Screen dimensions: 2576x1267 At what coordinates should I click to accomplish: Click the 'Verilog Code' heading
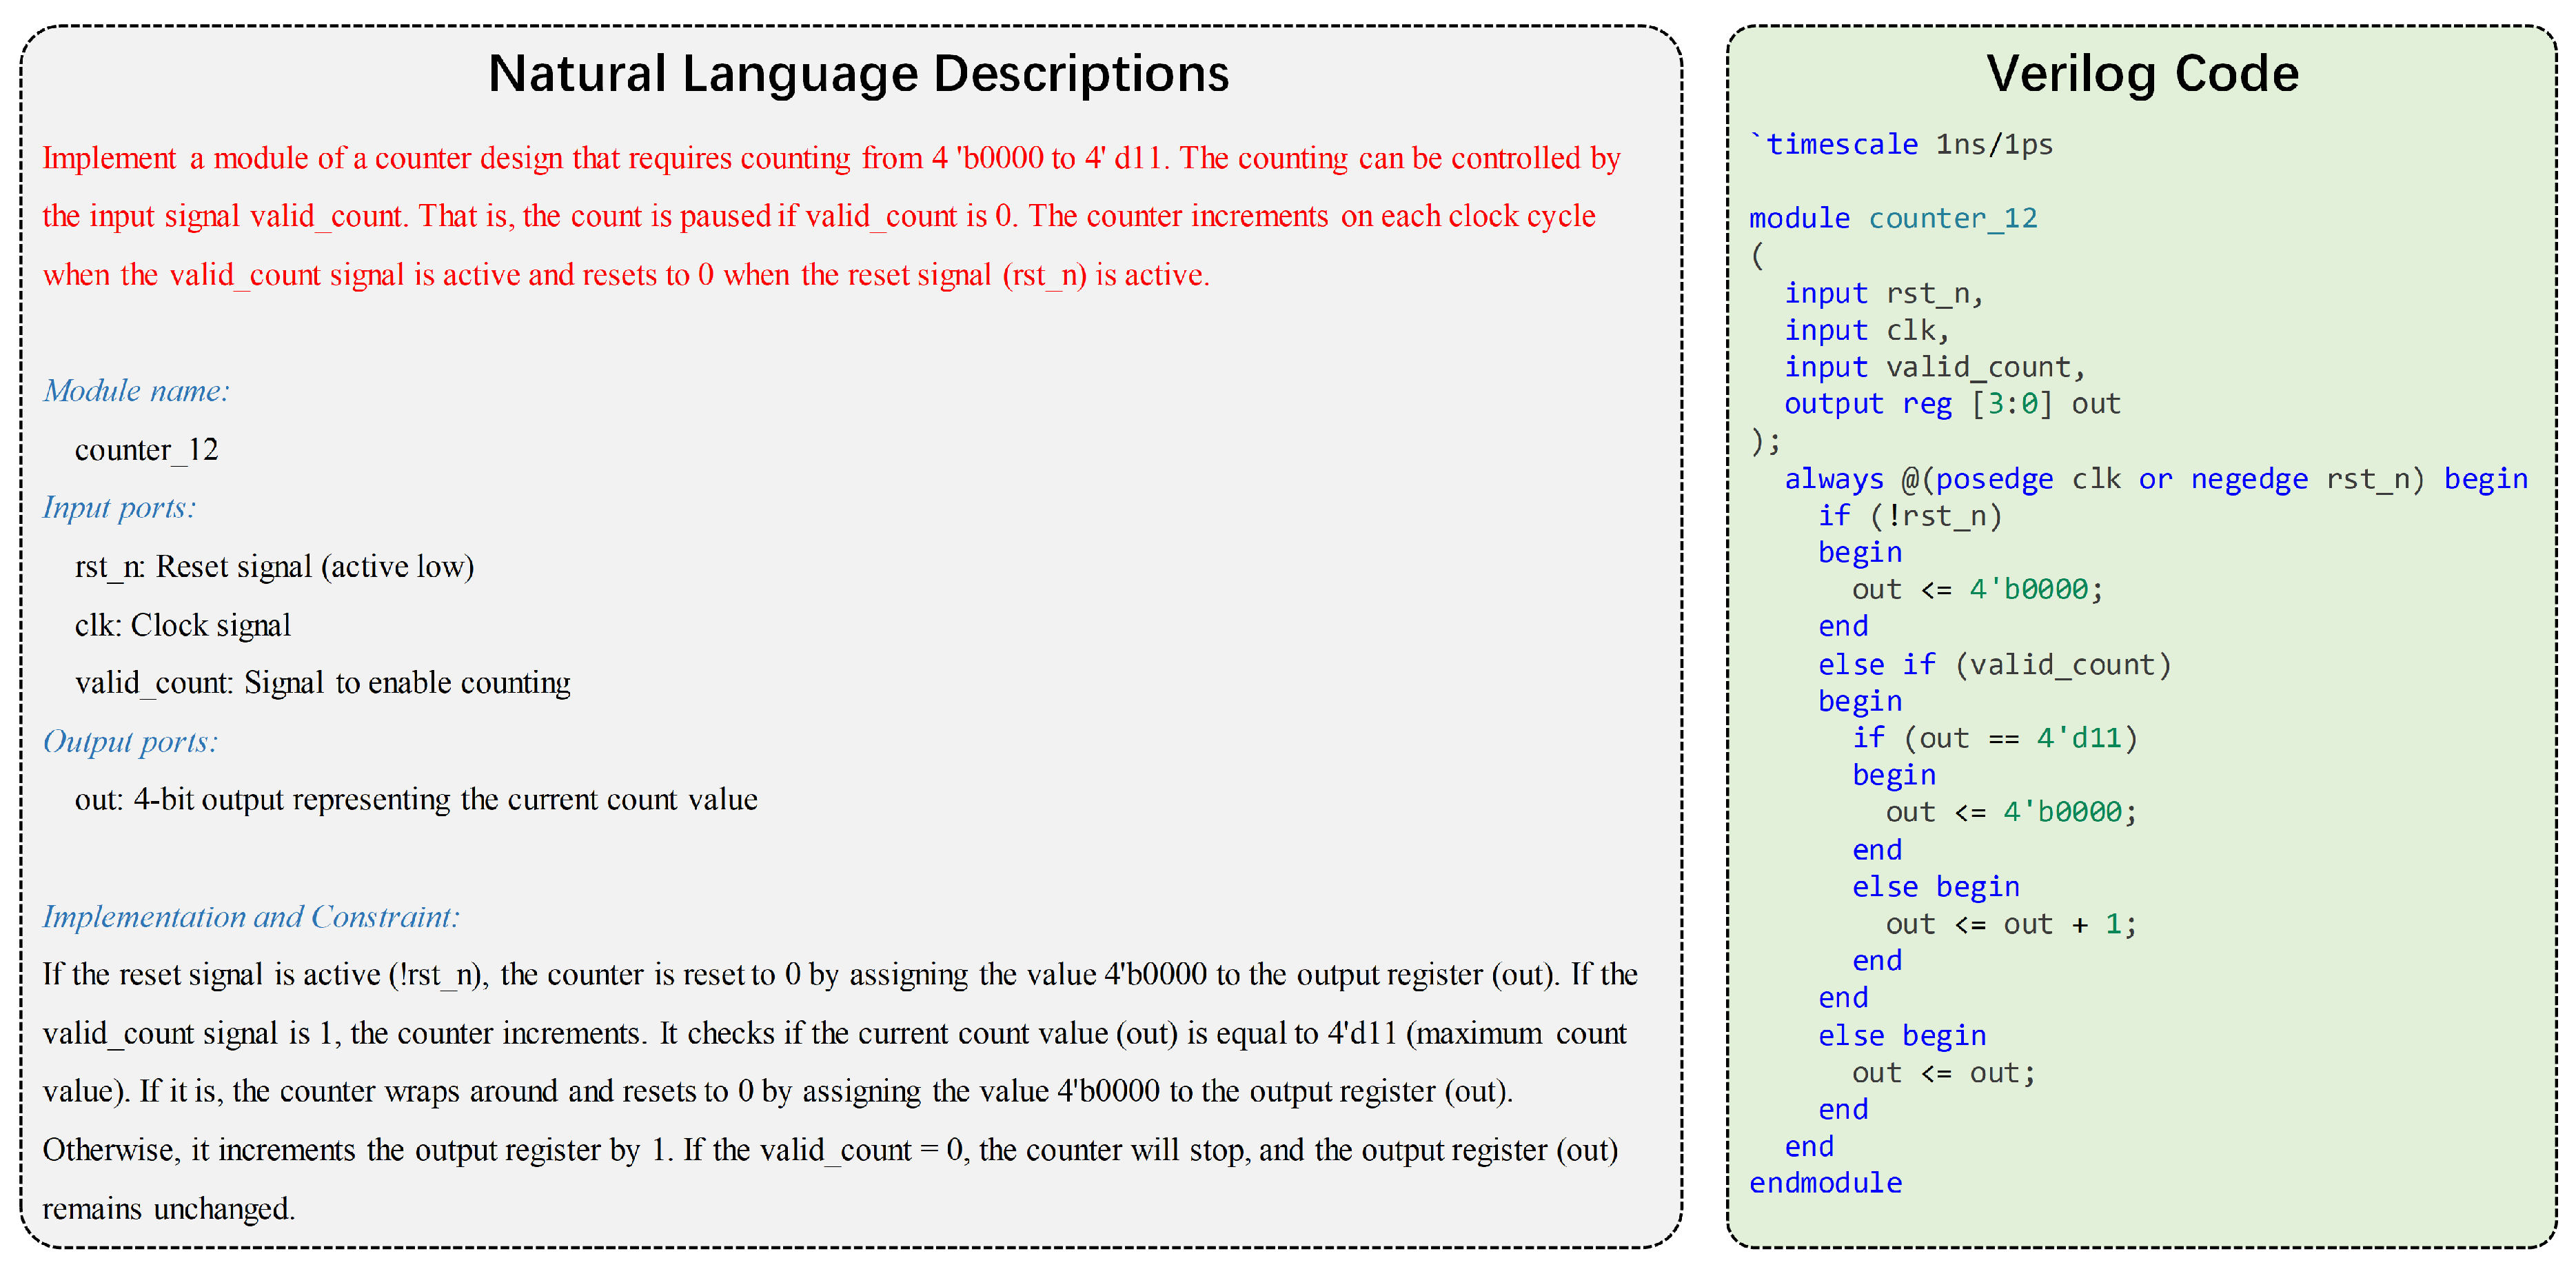point(2142,74)
